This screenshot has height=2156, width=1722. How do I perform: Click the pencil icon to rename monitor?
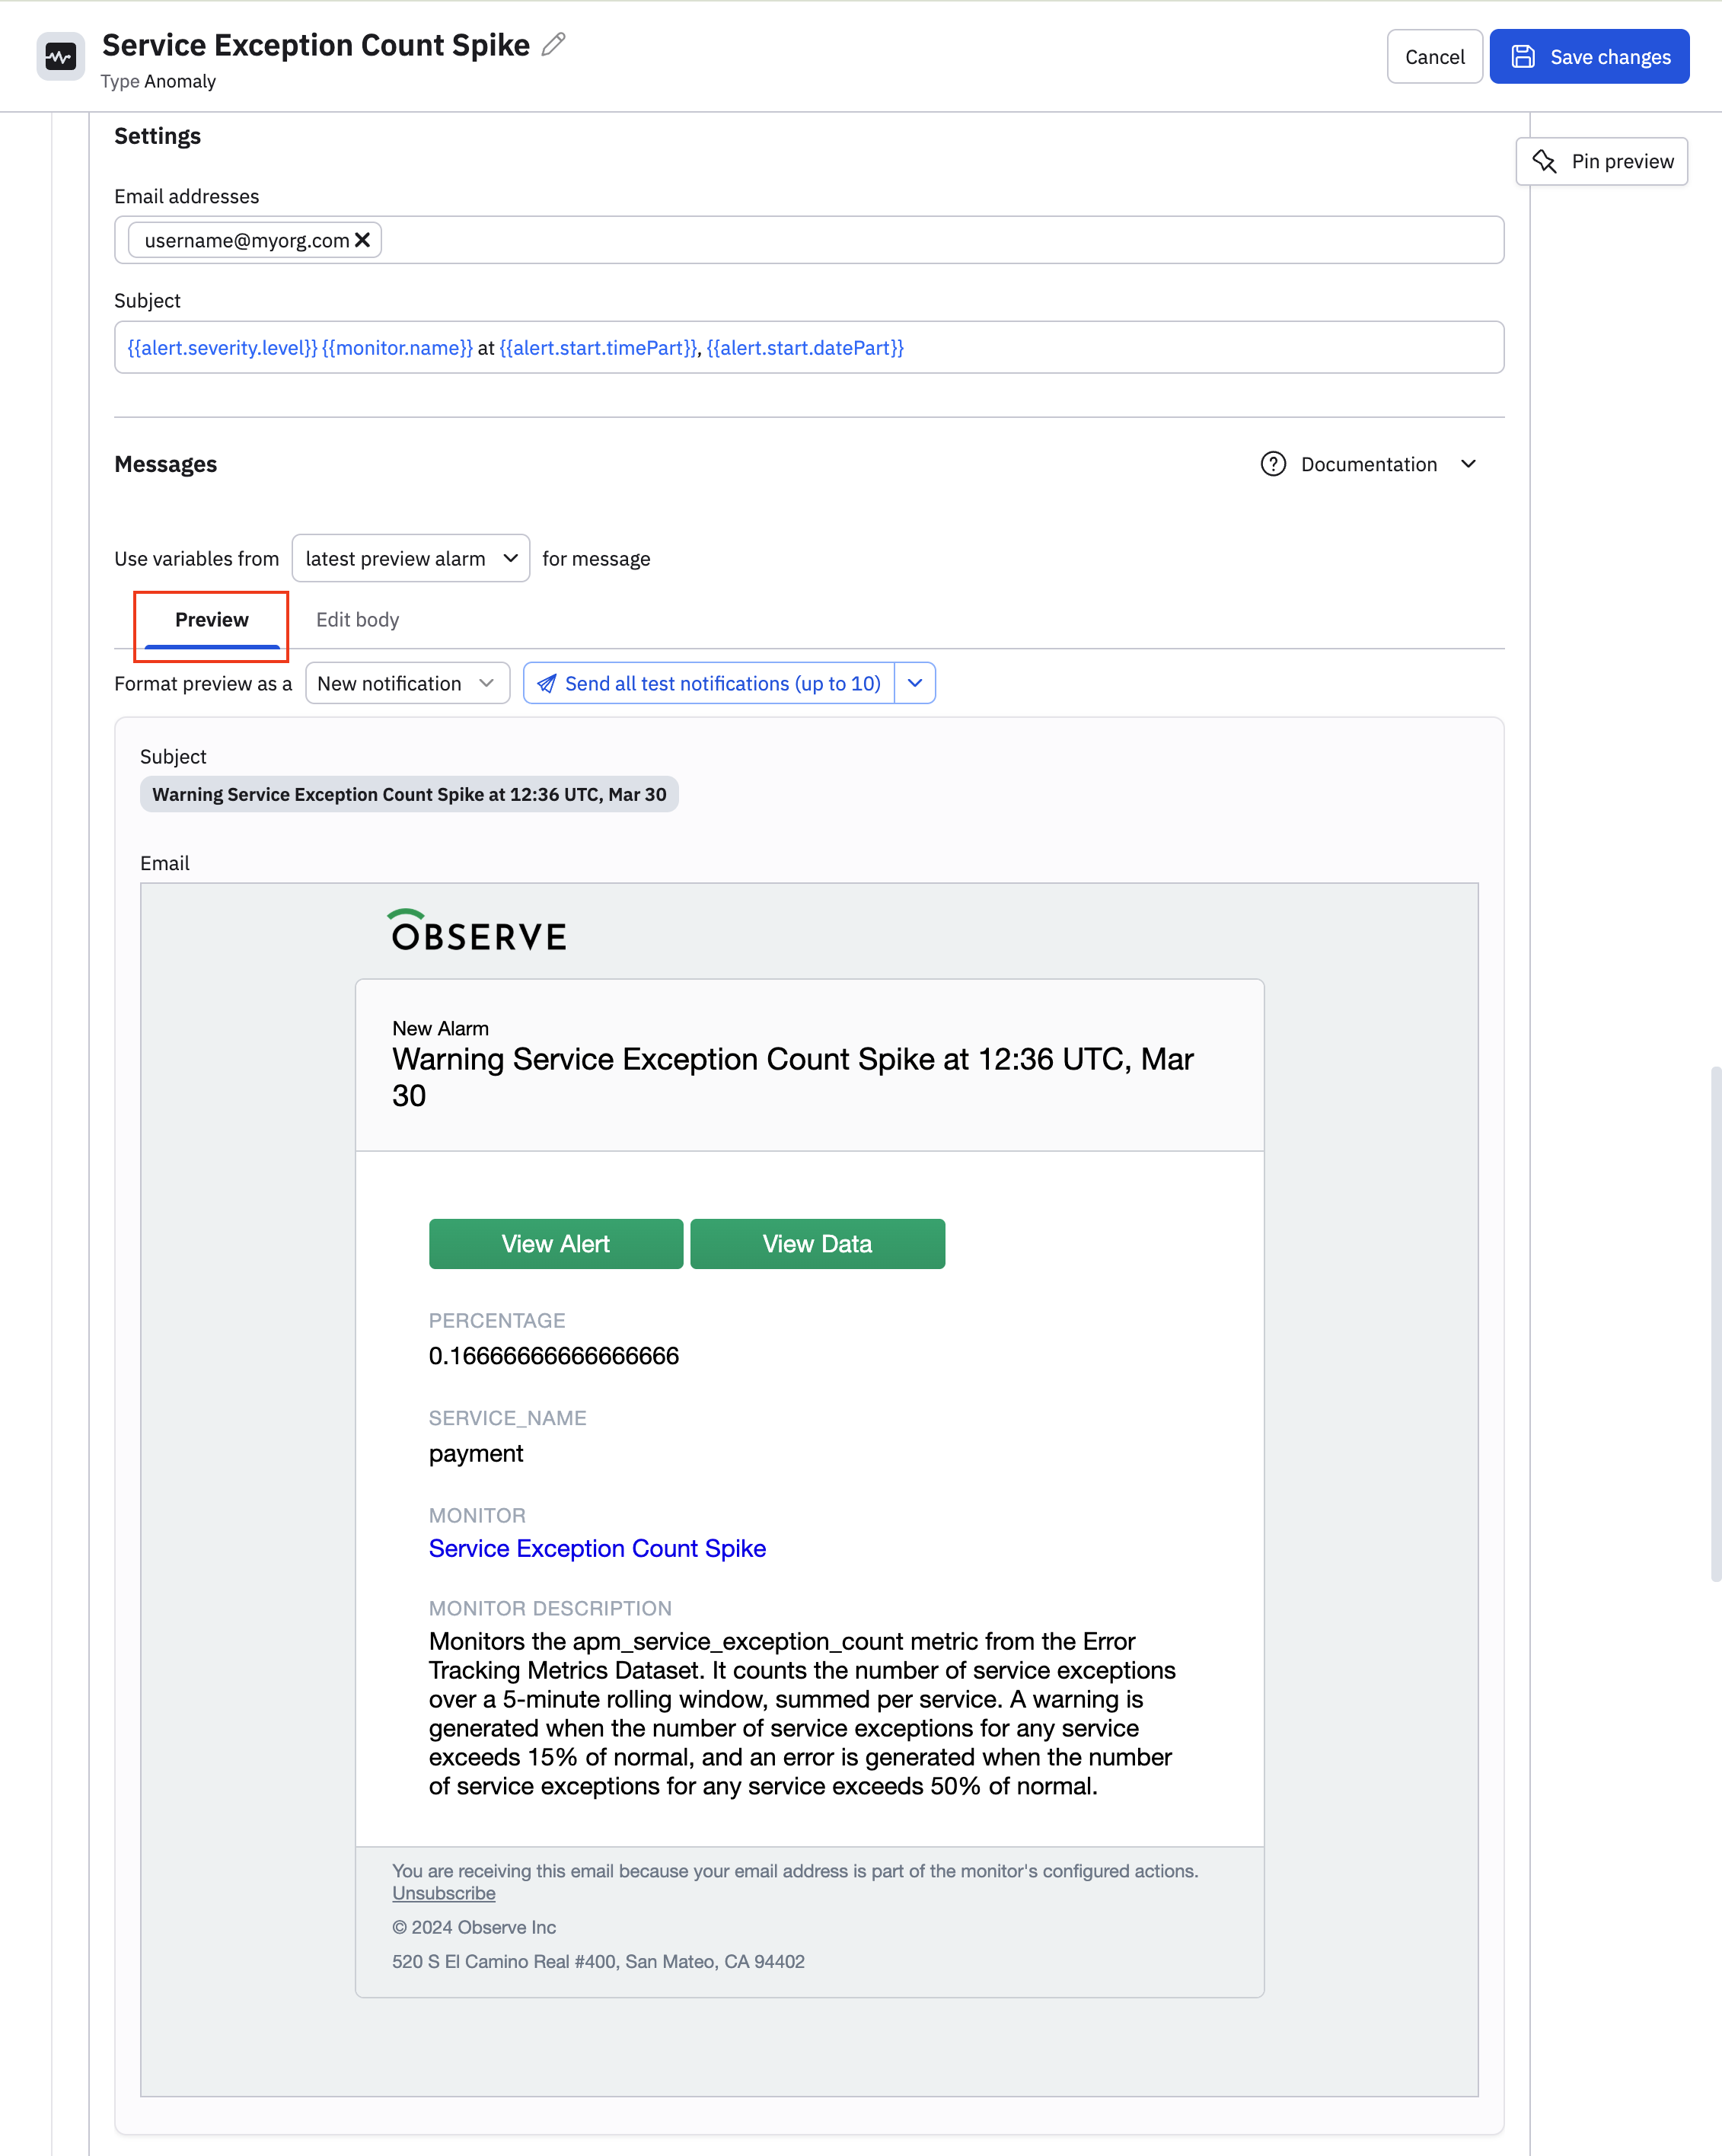coord(553,45)
